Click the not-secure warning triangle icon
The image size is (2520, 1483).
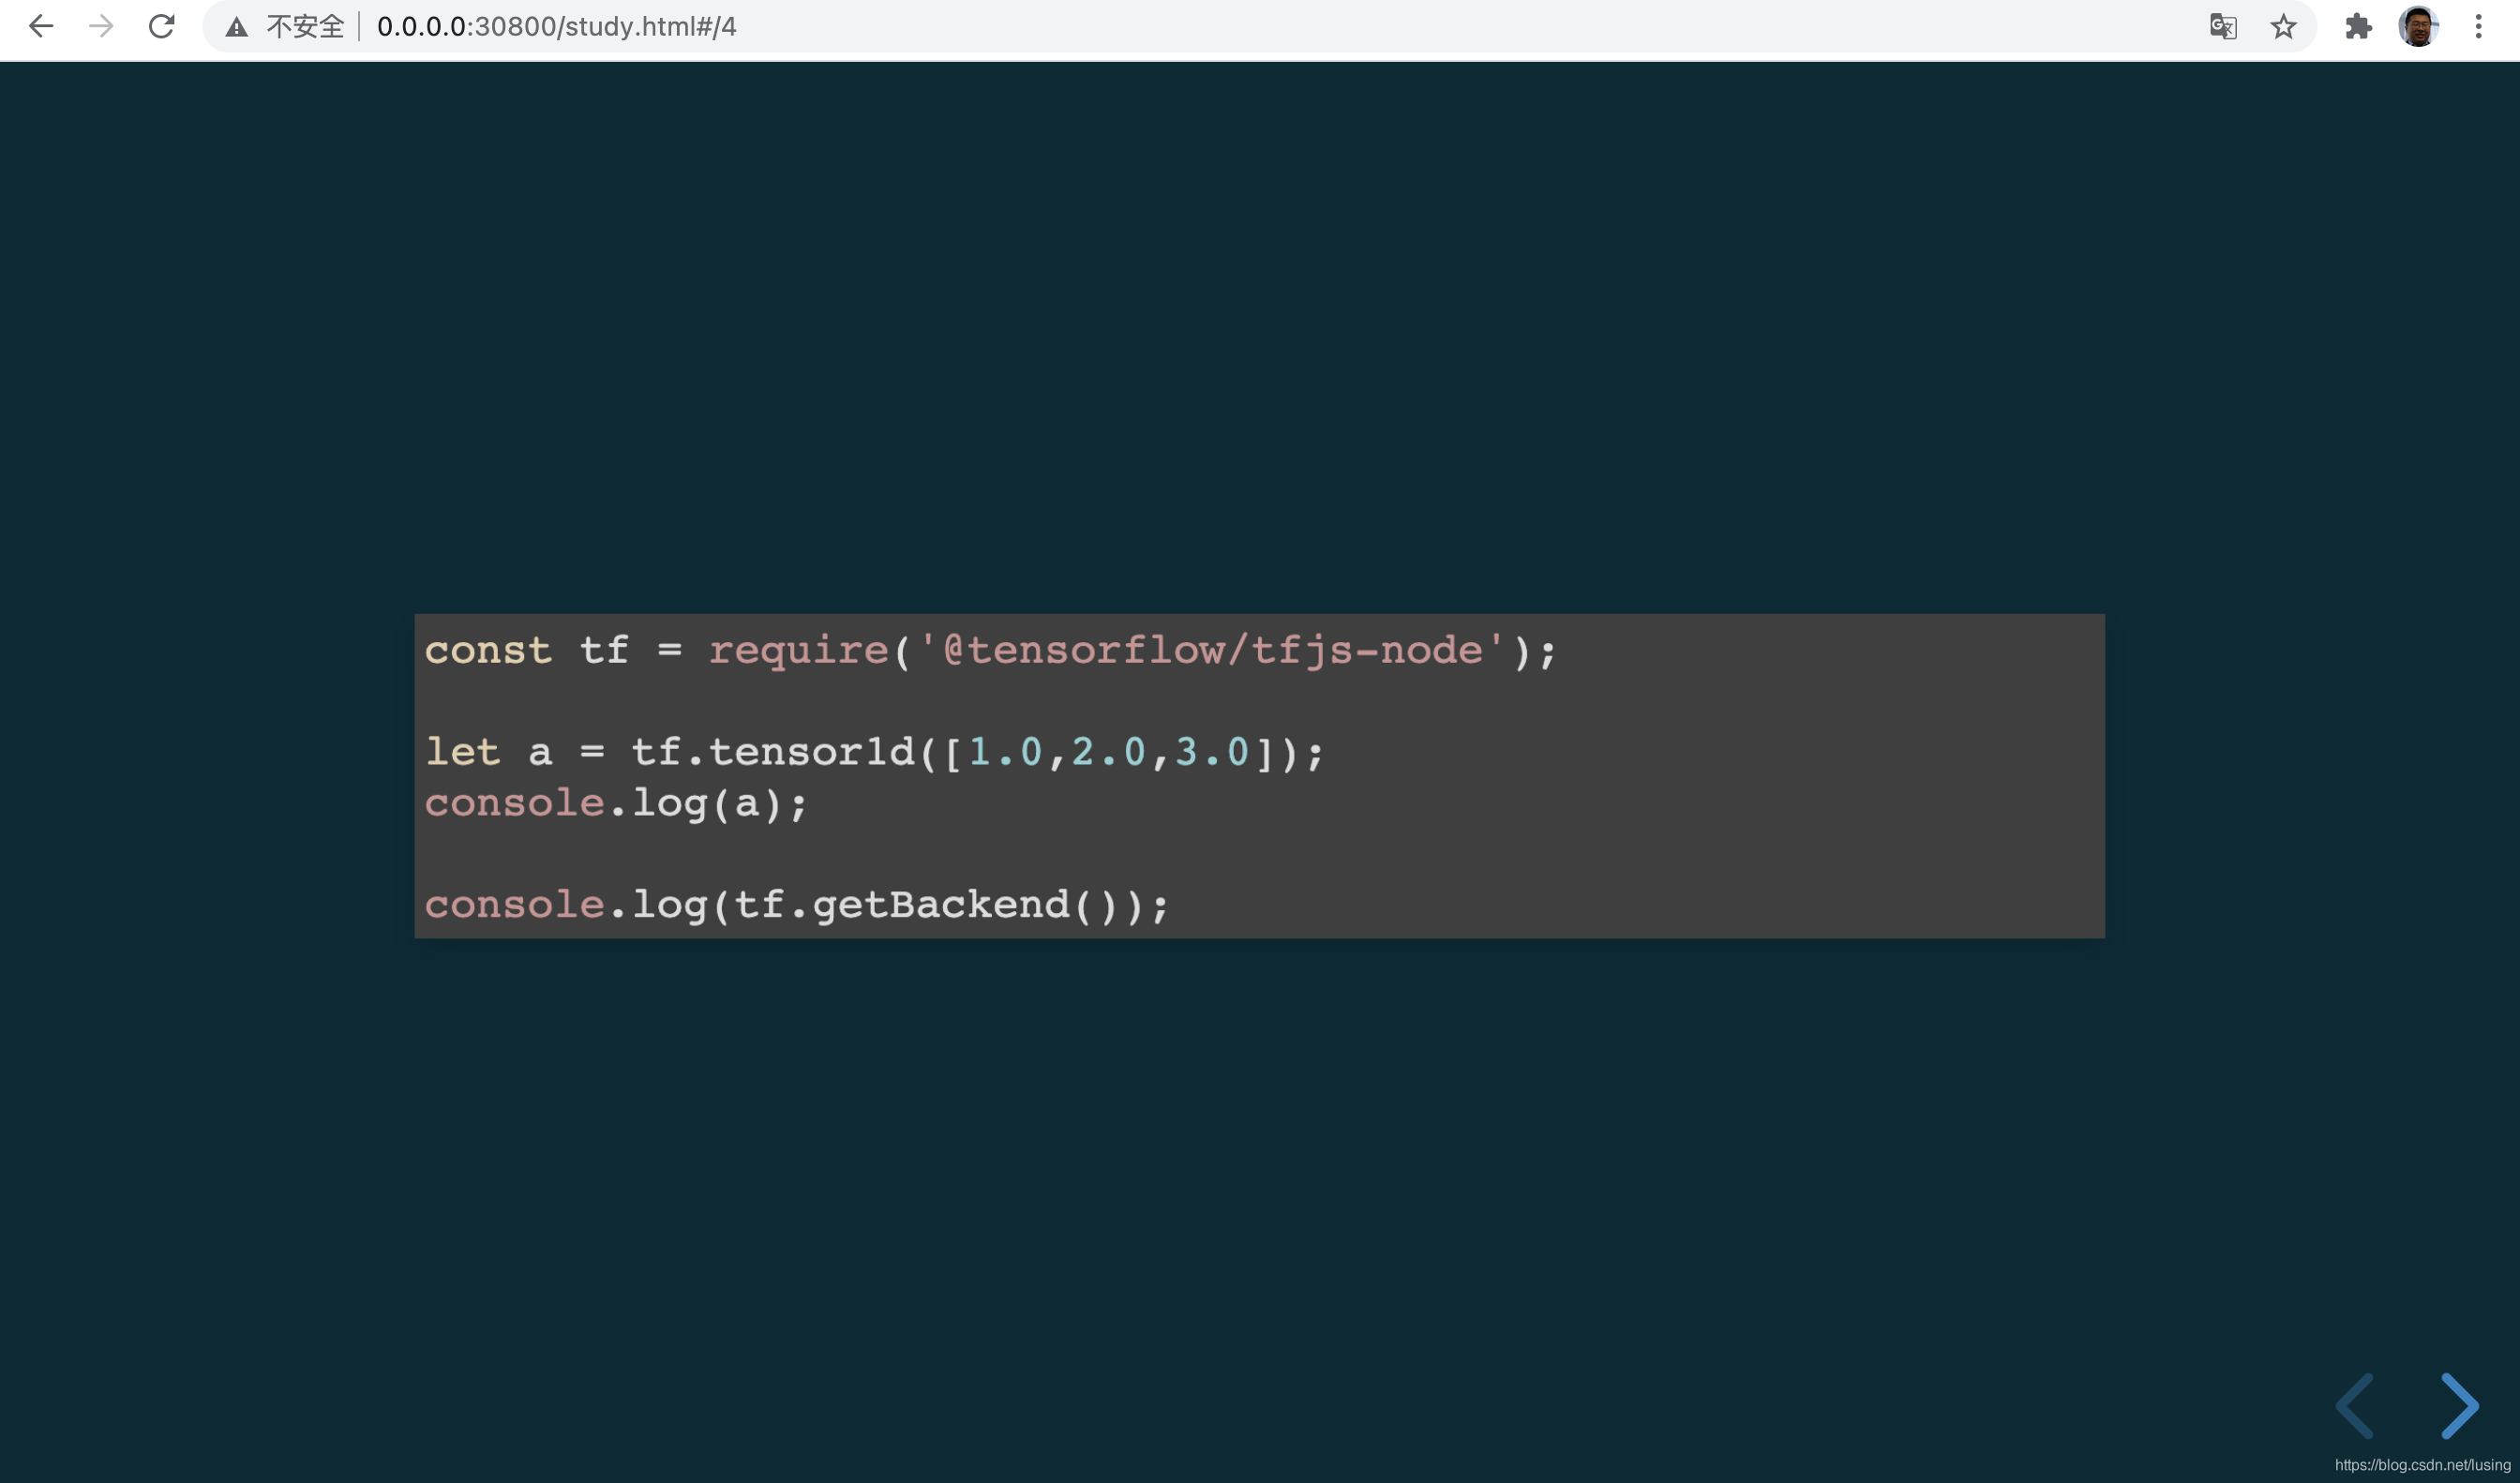[x=236, y=27]
